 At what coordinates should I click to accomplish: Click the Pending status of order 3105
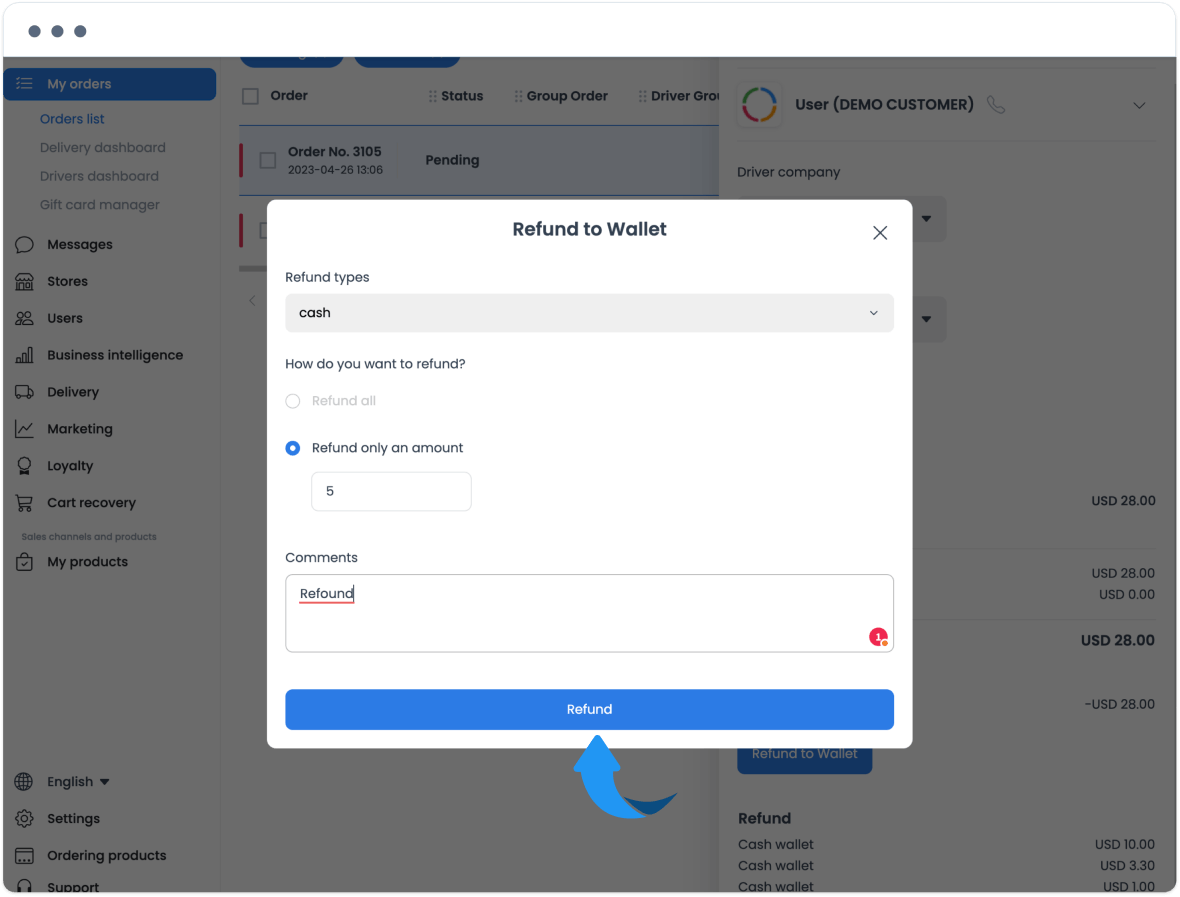click(x=452, y=160)
